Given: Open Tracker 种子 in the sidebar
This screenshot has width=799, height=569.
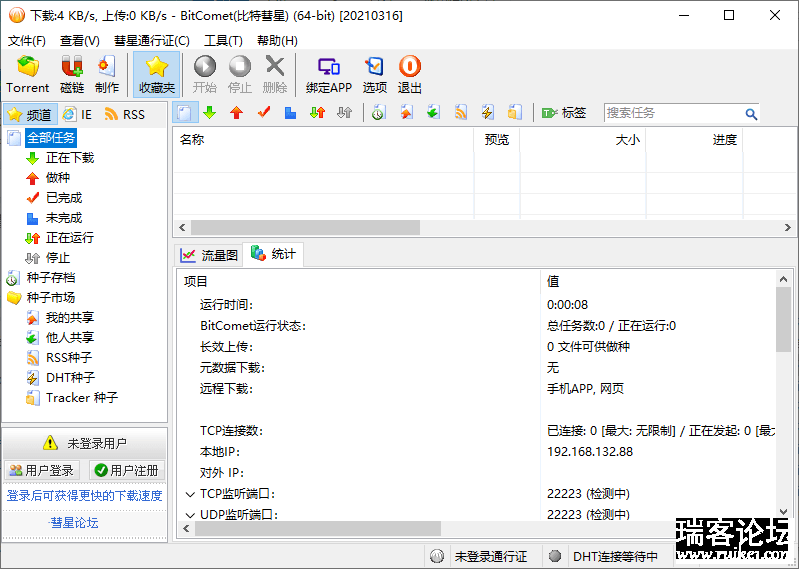Looking at the screenshot, I should tap(82, 398).
